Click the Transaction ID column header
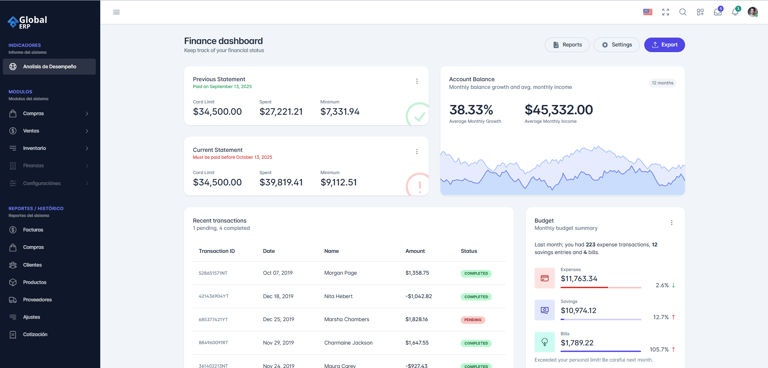 [x=216, y=251]
